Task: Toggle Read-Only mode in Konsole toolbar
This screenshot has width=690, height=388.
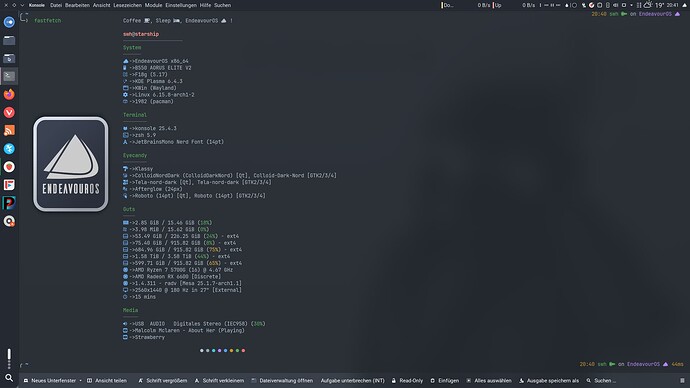Action: [407, 381]
